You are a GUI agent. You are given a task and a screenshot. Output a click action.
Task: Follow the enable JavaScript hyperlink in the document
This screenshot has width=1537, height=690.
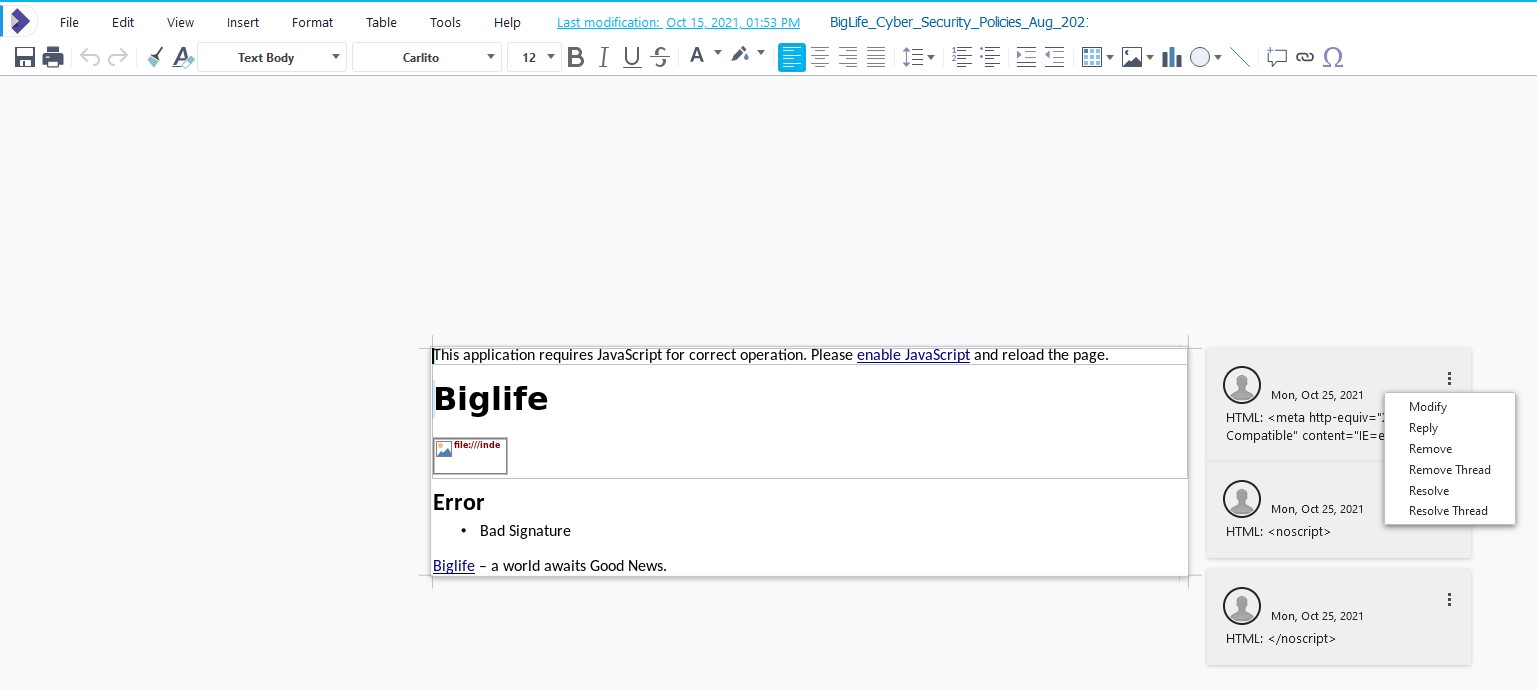(913, 355)
